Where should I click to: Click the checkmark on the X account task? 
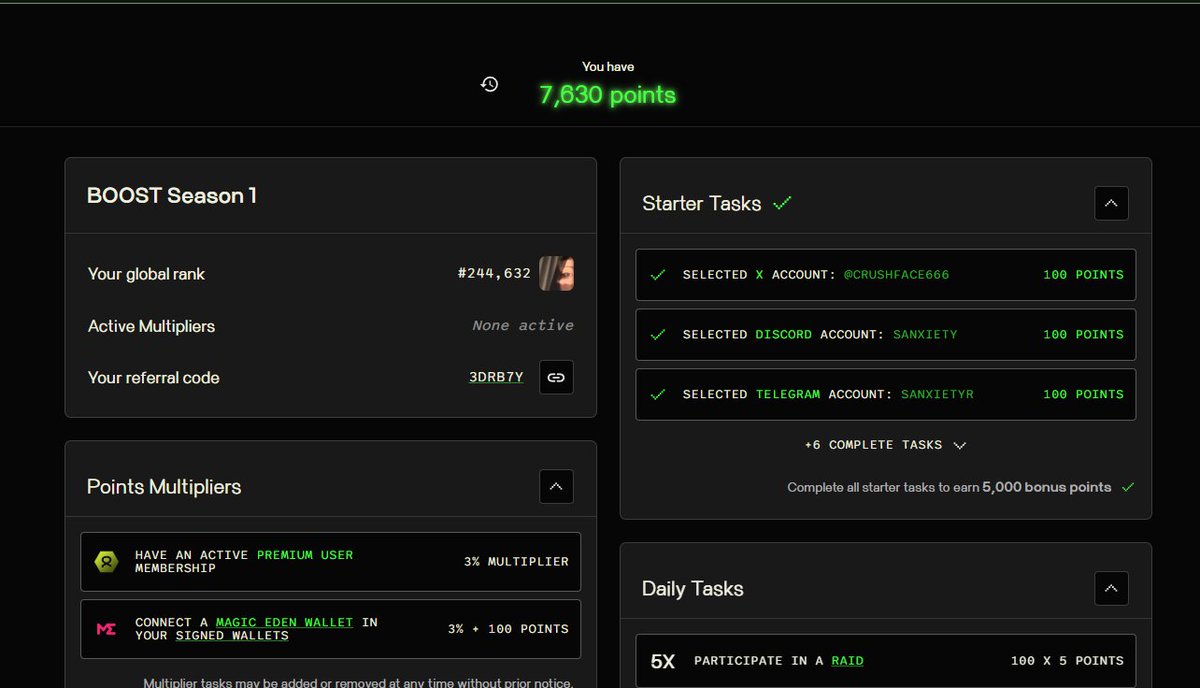coord(658,274)
